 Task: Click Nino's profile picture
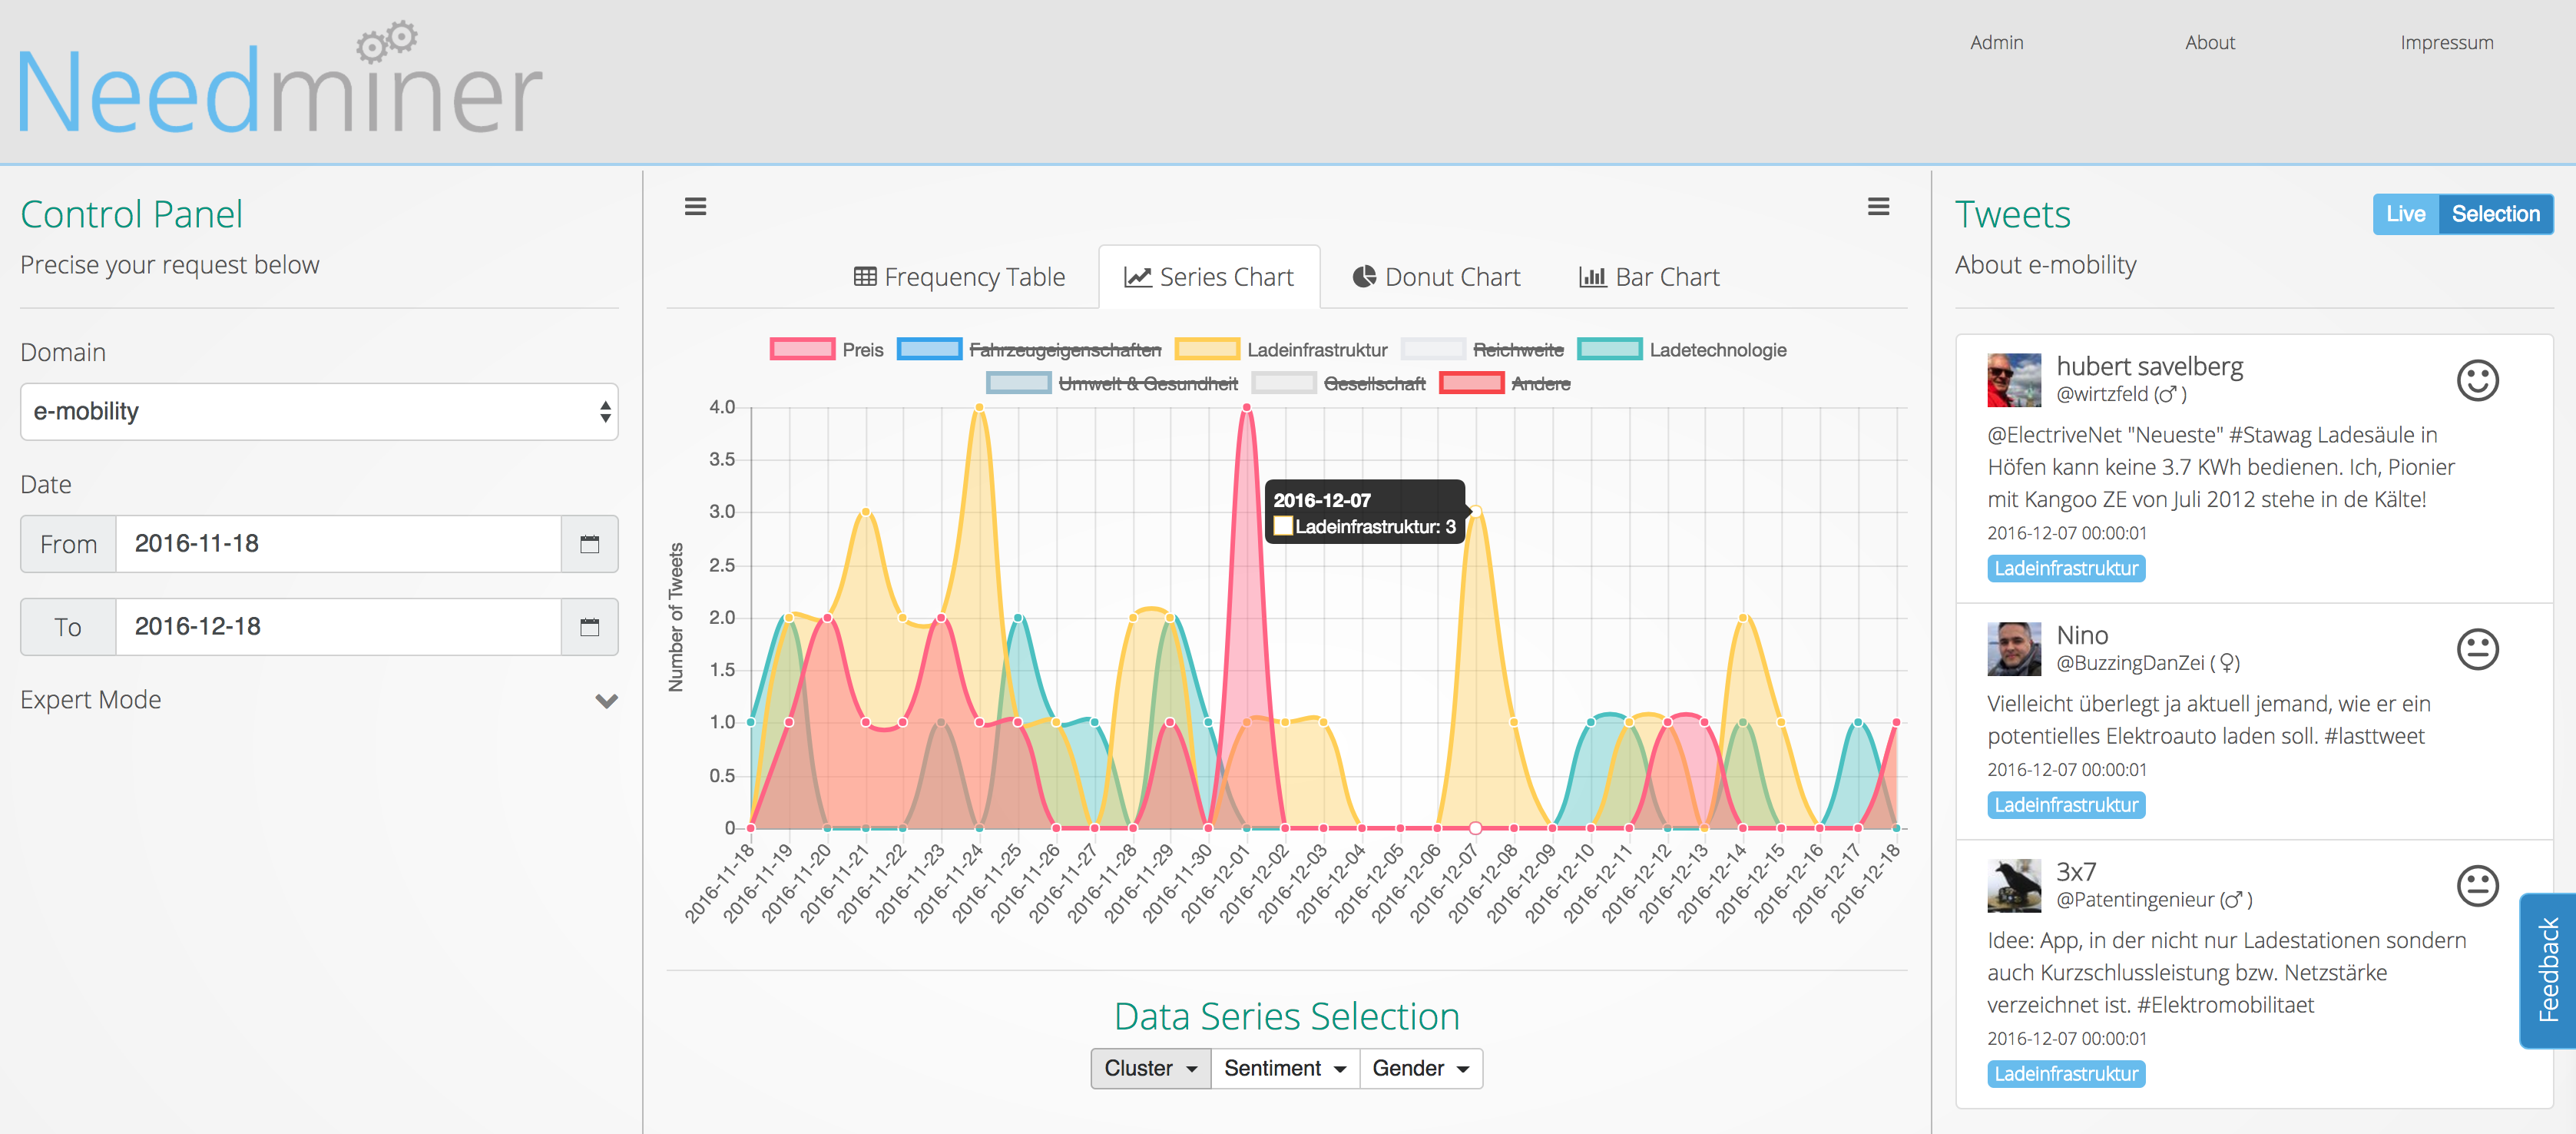click(2014, 649)
